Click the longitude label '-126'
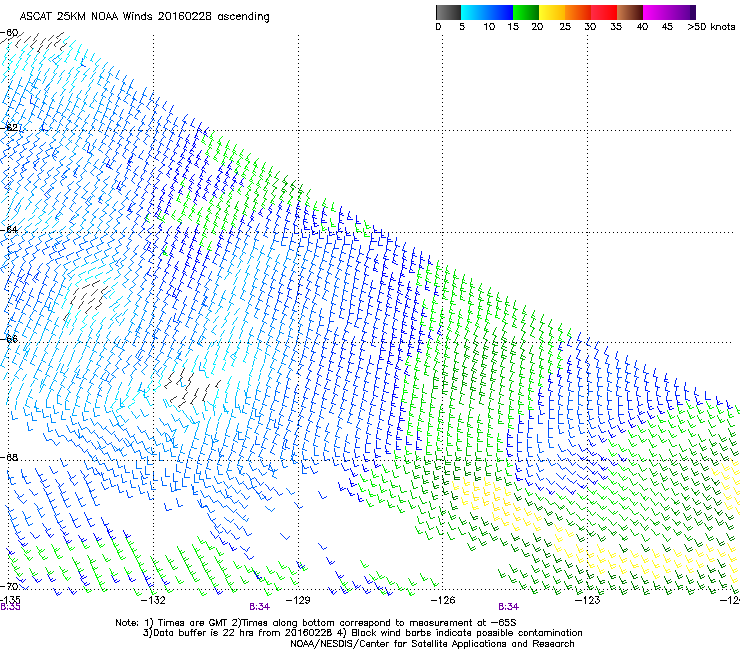 tap(443, 600)
